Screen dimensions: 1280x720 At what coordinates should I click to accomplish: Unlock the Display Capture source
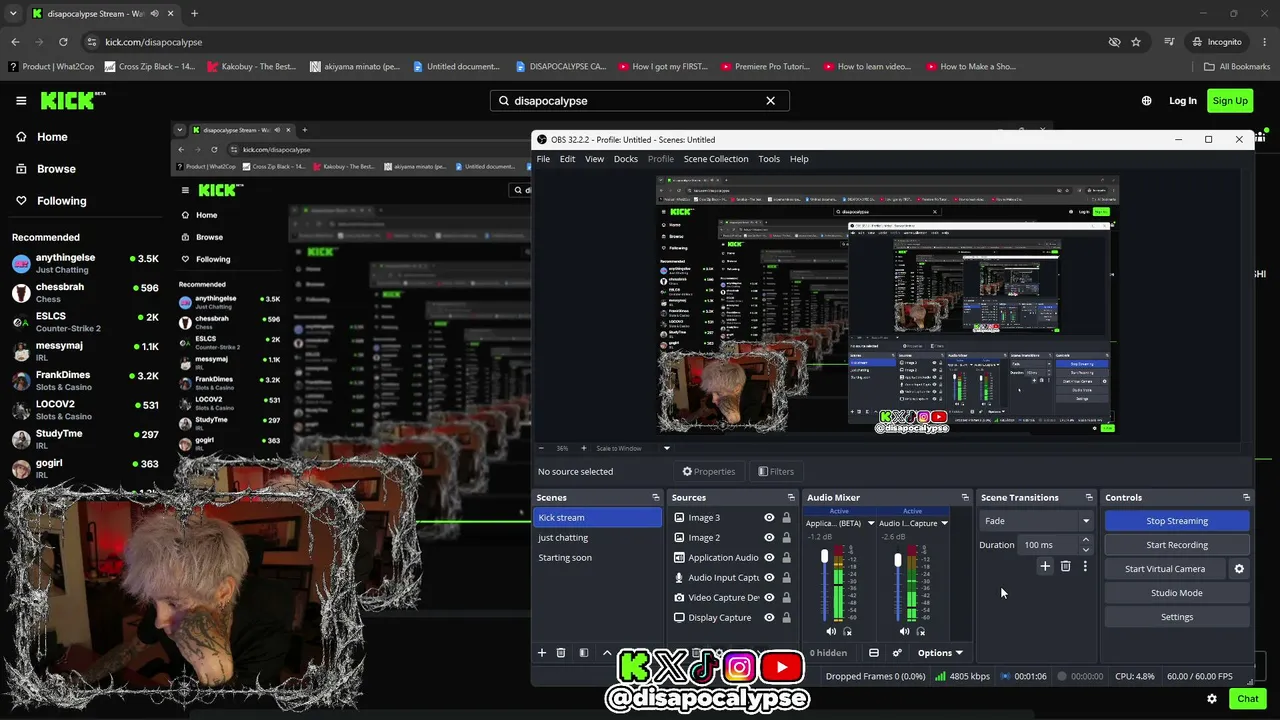pyautogui.click(x=786, y=618)
